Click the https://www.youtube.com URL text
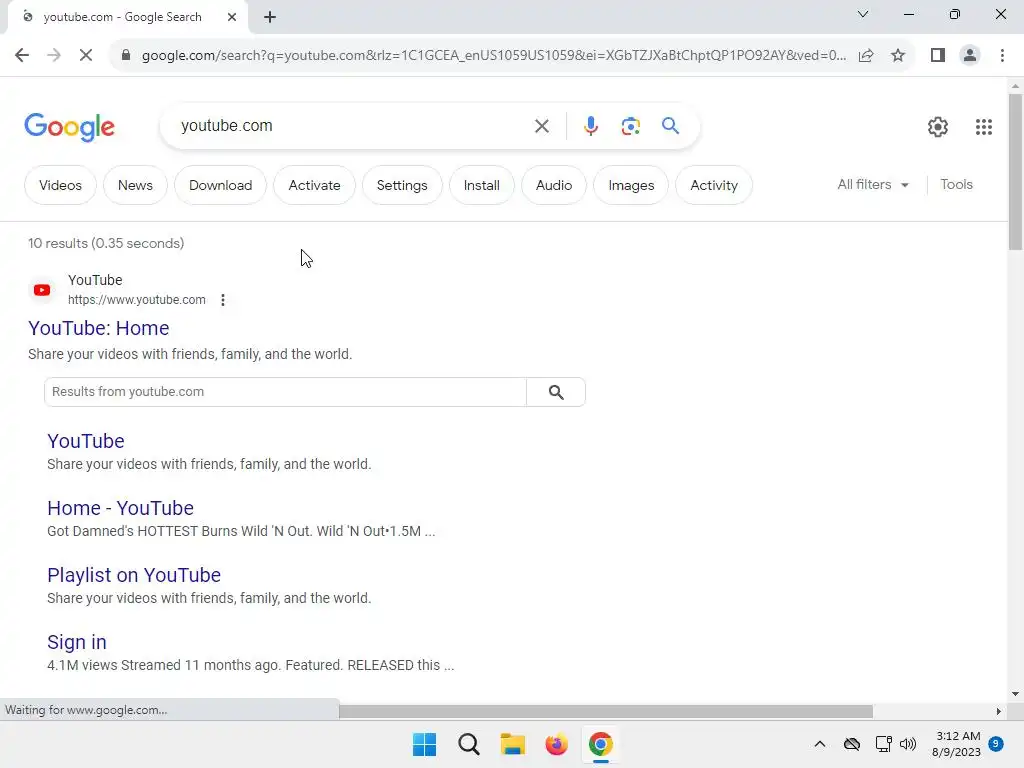1024x768 pixels. click(x=136, y=300)
